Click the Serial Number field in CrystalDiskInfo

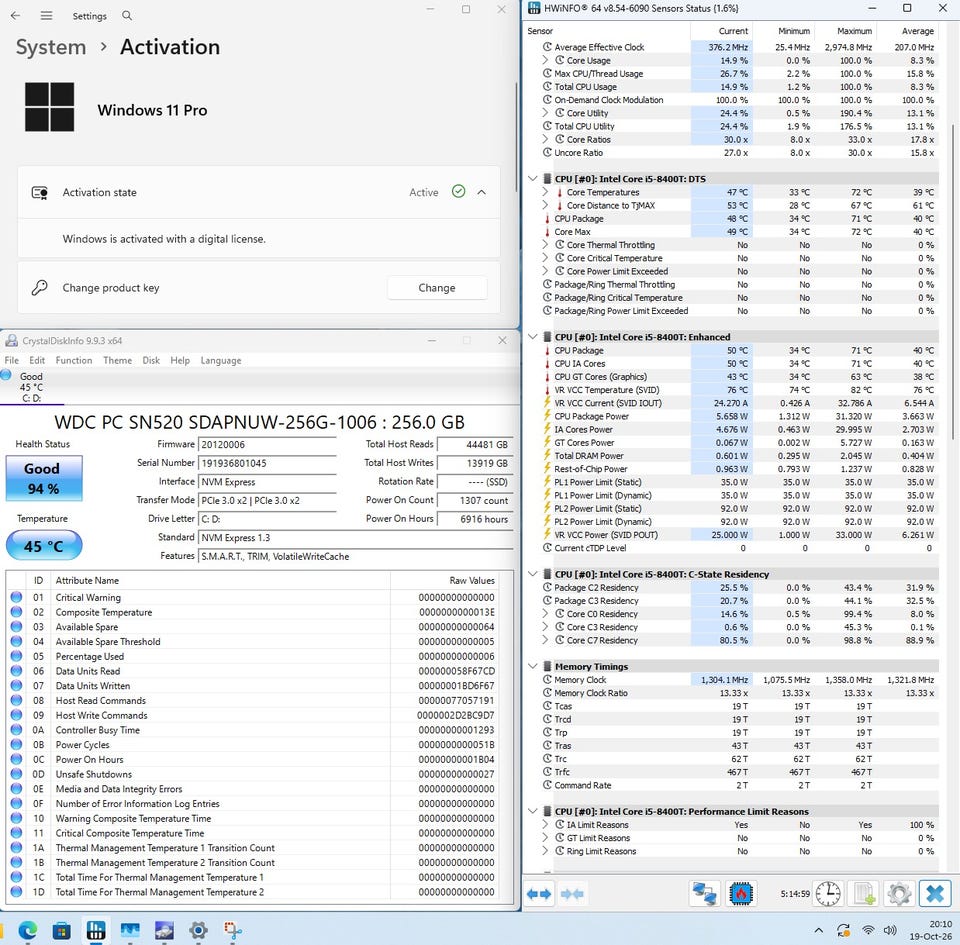tap(267, 463)
